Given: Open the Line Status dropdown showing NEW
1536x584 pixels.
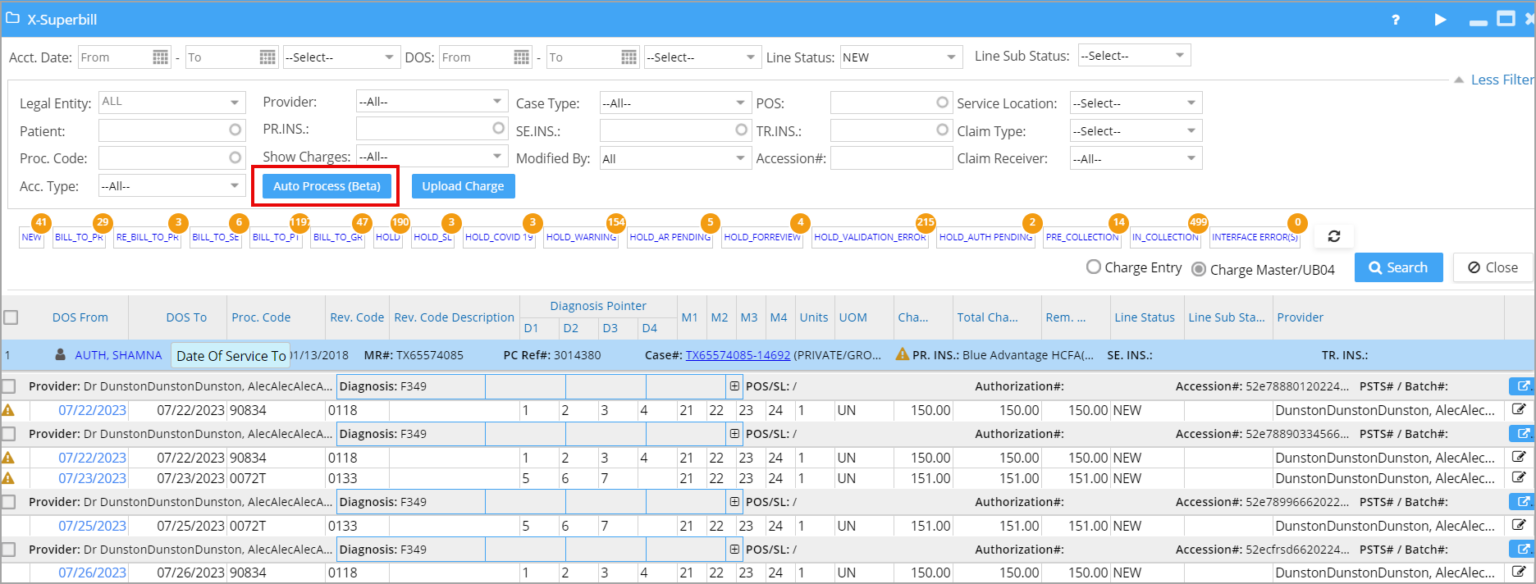Looking at the screenshot, I should point(899,57).
